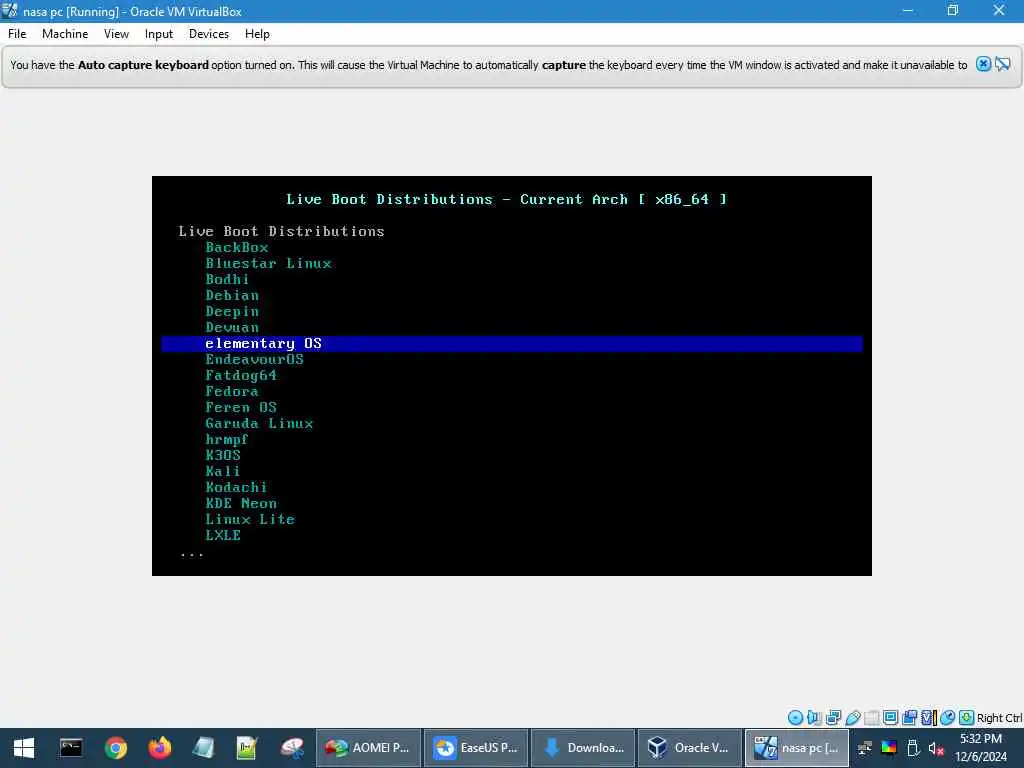Click the audio status icon in VM status bar
1024x768 pixels.
coord(814,718)
